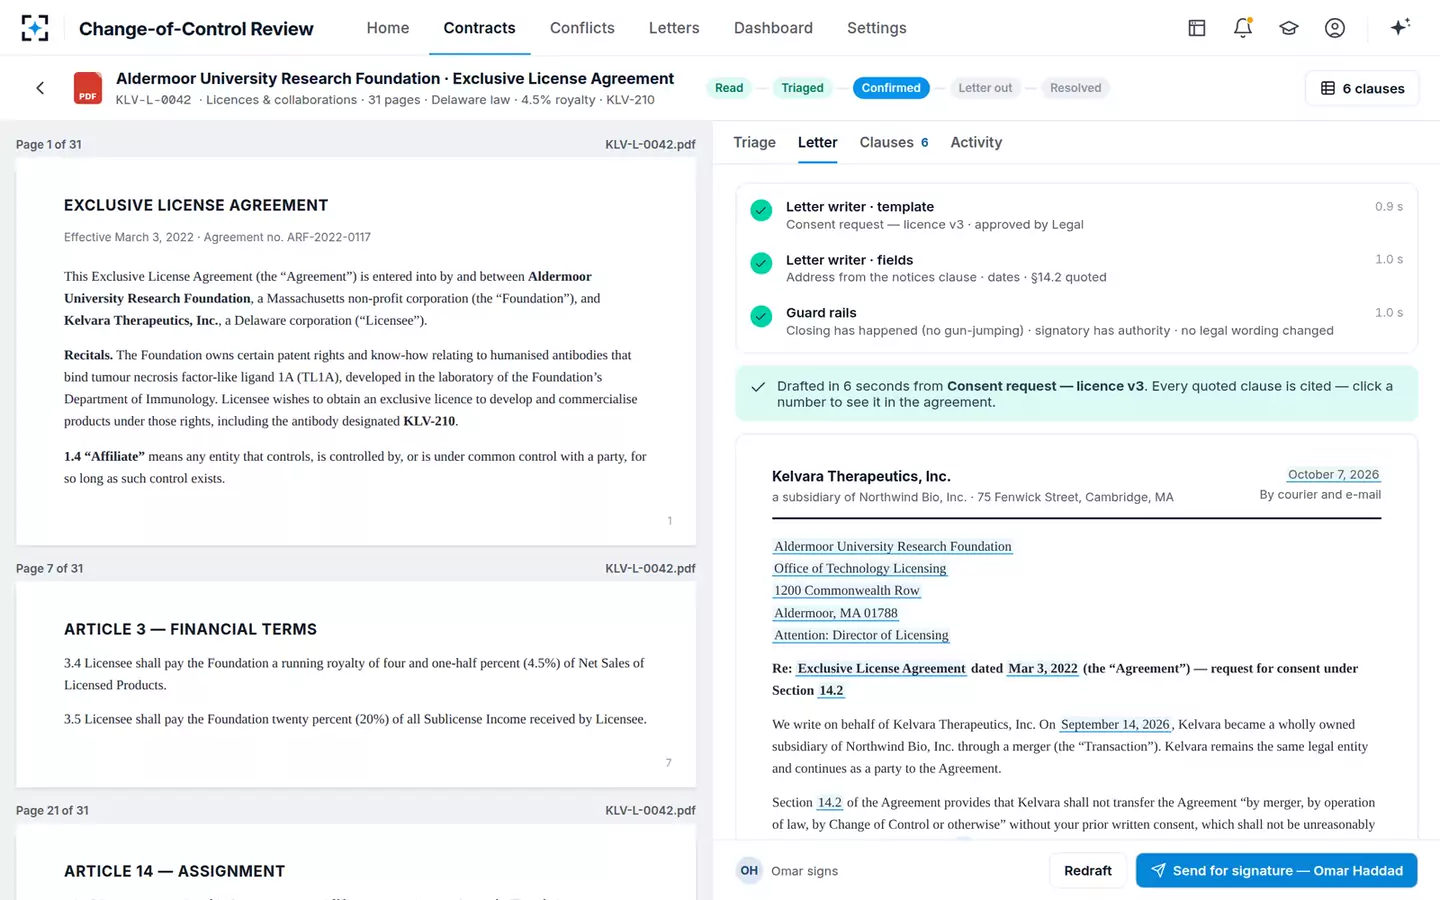Open the Letters page in top navigation
Screen dimensions: 1440x900
coord(674,28)
